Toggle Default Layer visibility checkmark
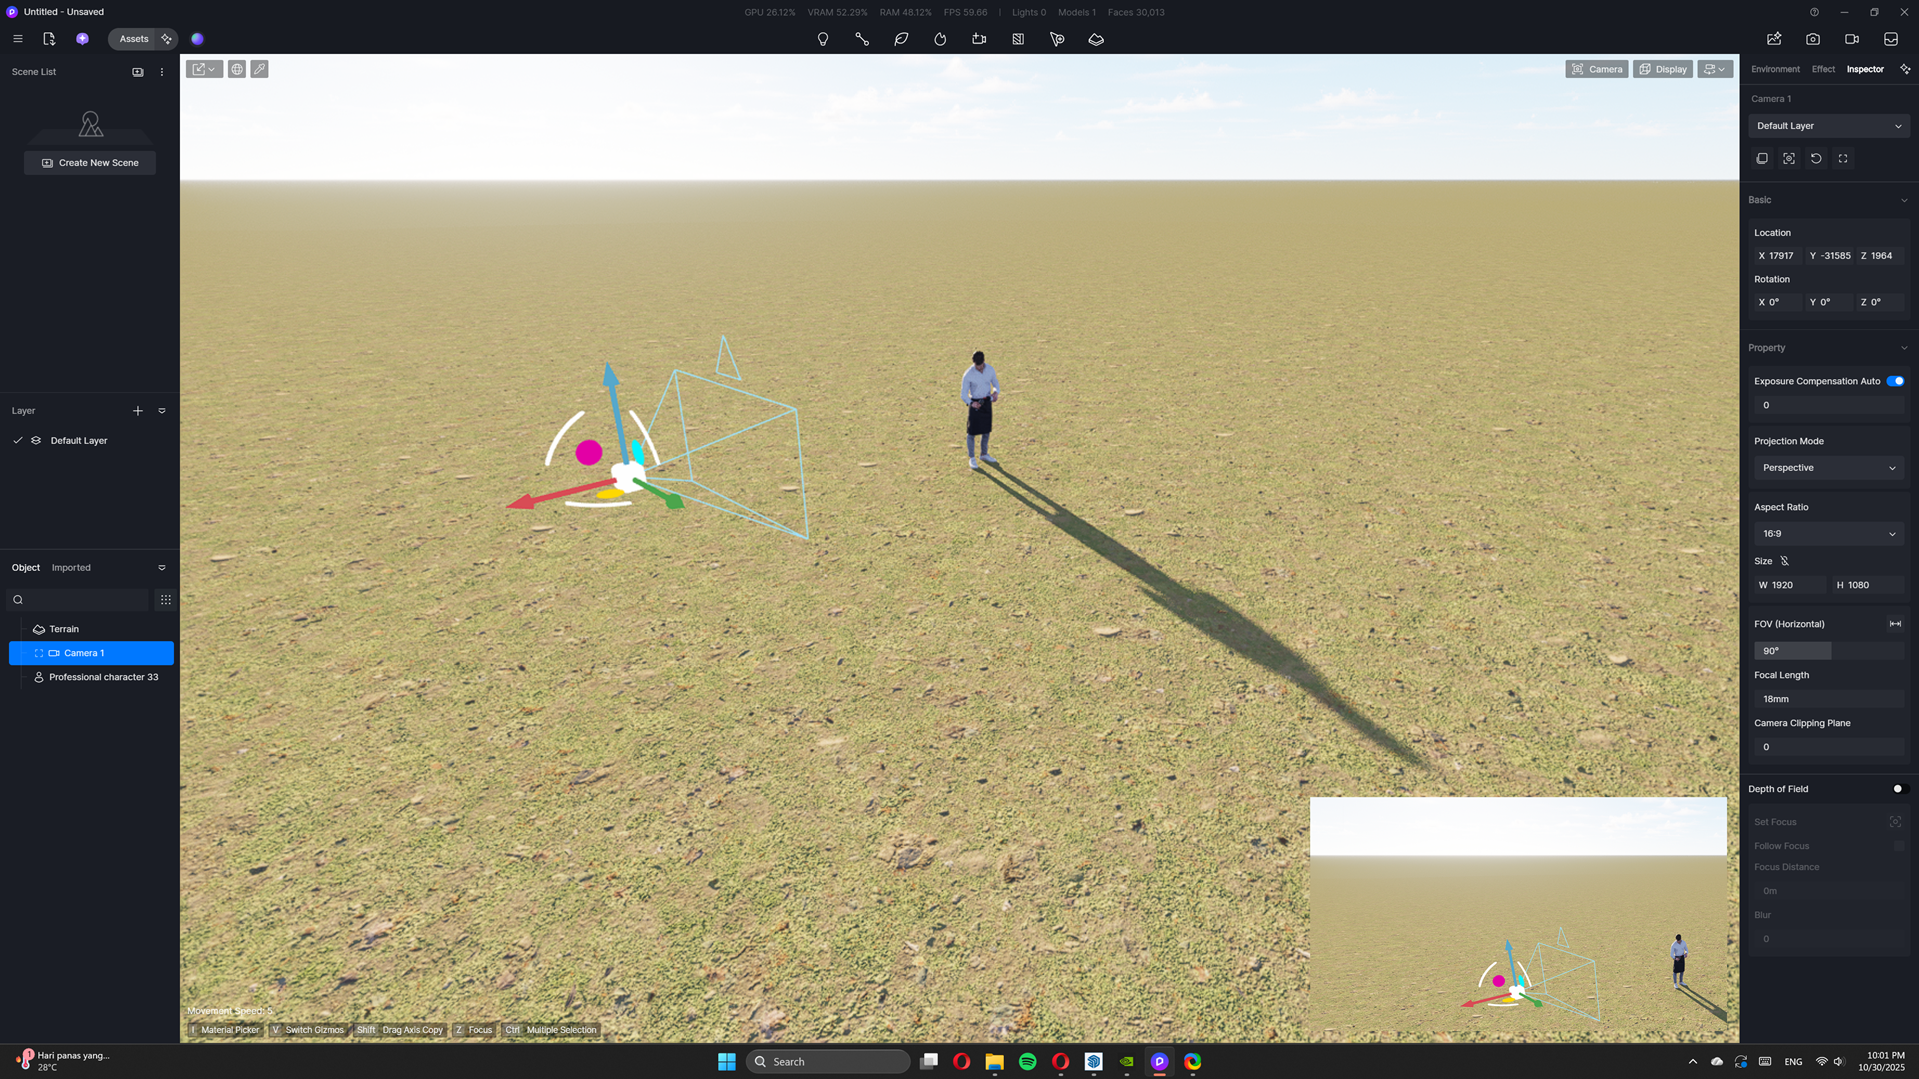This screenshot has width=1919, height=1079. coord(18,441)
